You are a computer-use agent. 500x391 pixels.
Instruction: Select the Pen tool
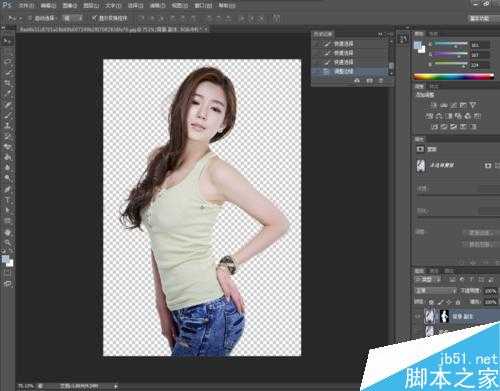click(x=7, y=190)
